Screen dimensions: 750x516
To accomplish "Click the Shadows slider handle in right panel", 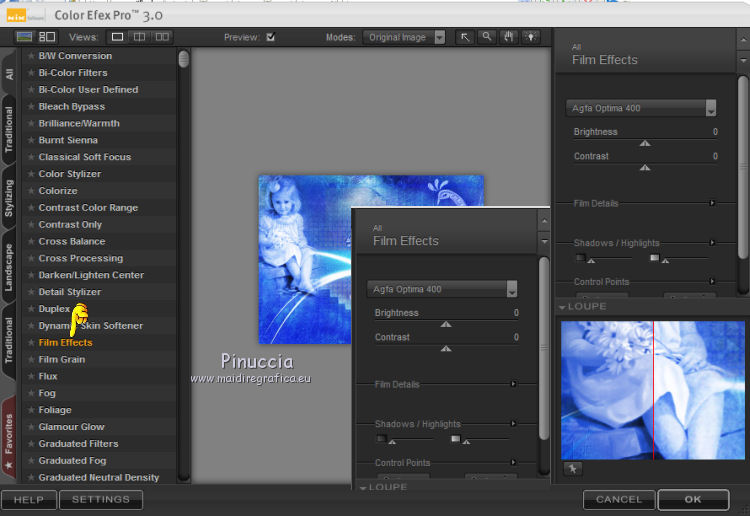I will click(591, 261).
